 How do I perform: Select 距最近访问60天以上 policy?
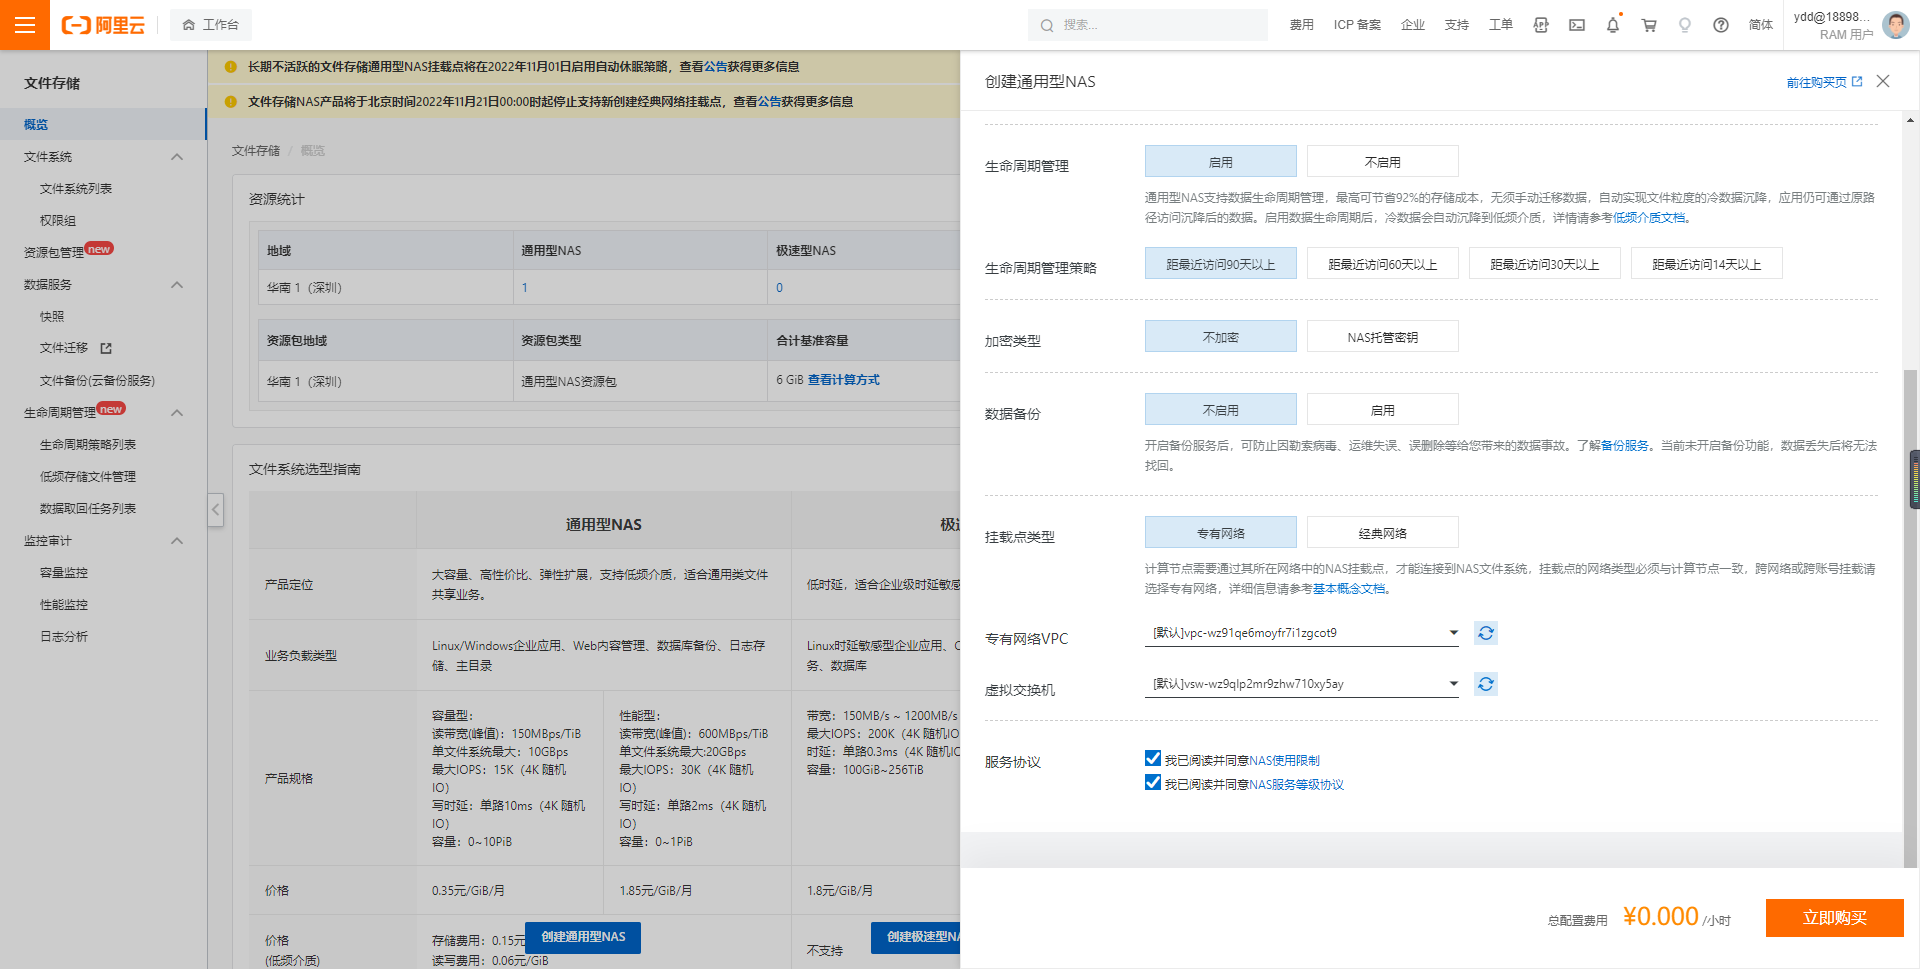point(1382,264)
